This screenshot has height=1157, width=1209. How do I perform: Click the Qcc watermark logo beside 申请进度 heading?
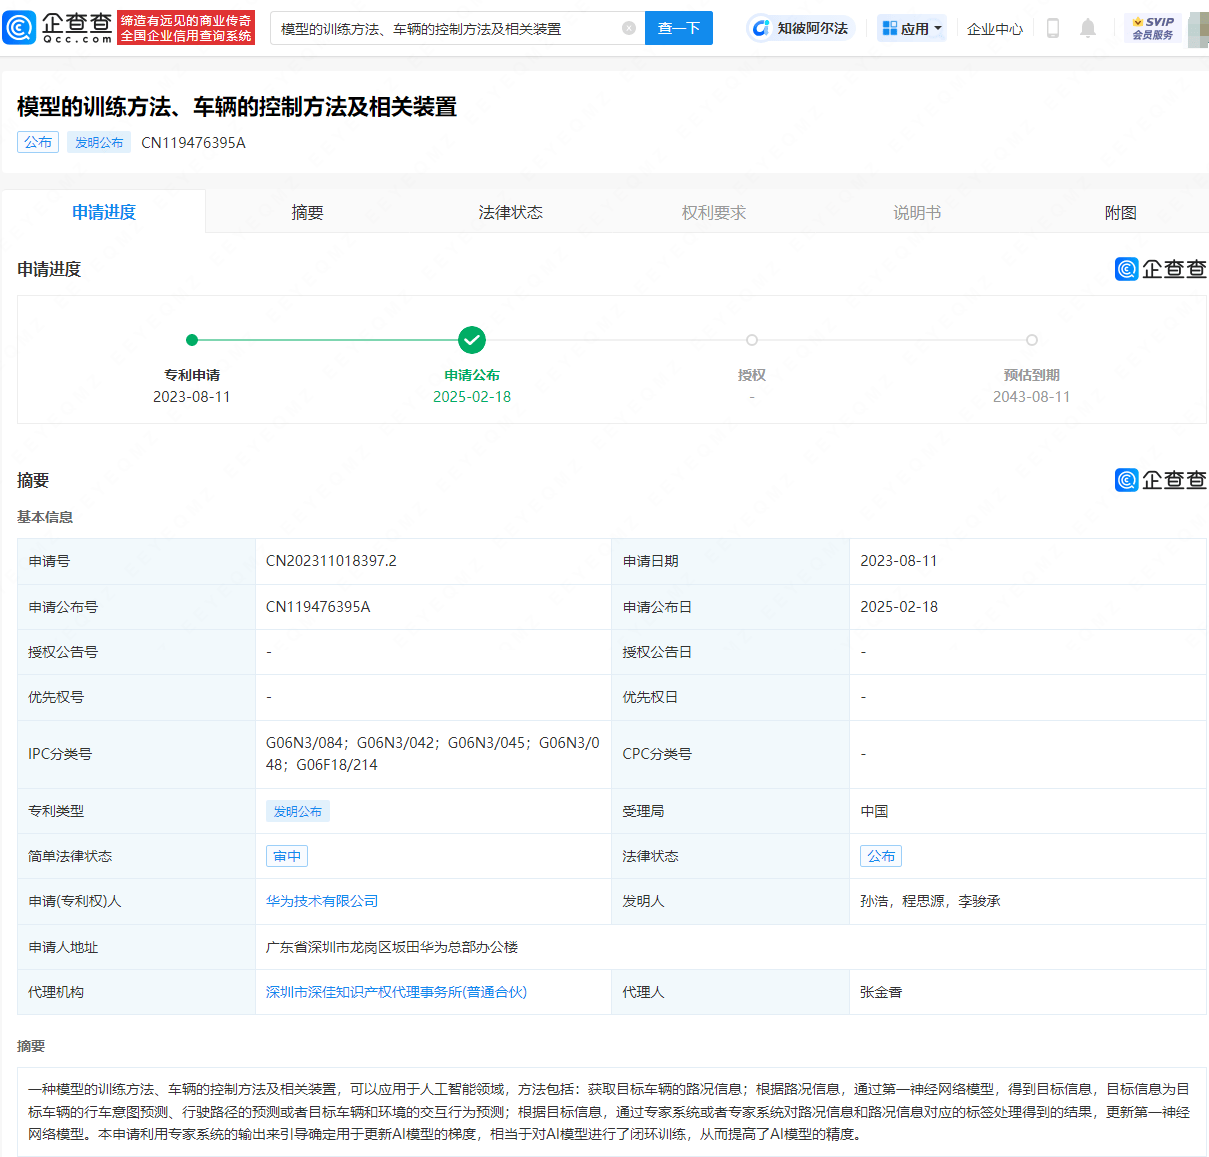tap(1160, 269)
